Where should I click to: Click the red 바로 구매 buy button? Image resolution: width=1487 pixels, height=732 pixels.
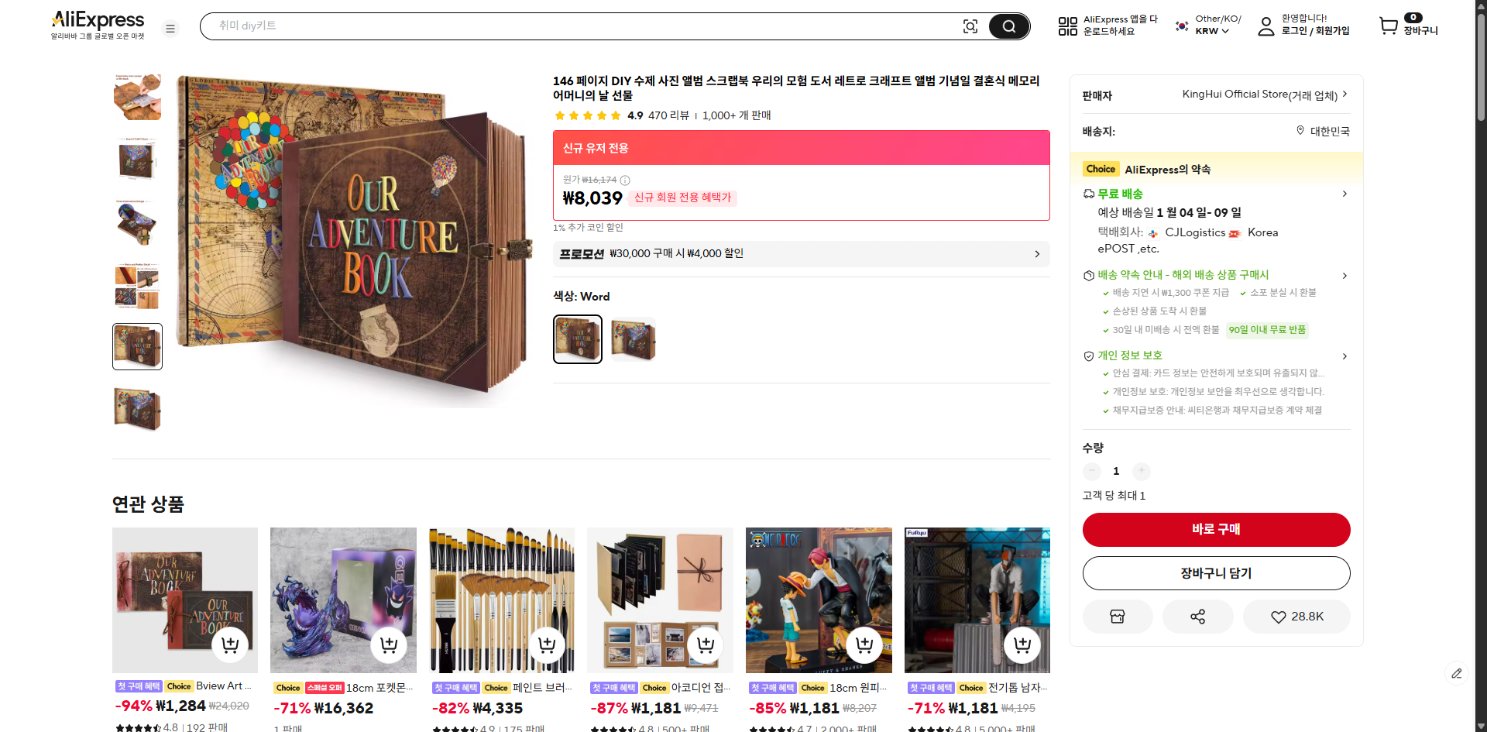1216,529
